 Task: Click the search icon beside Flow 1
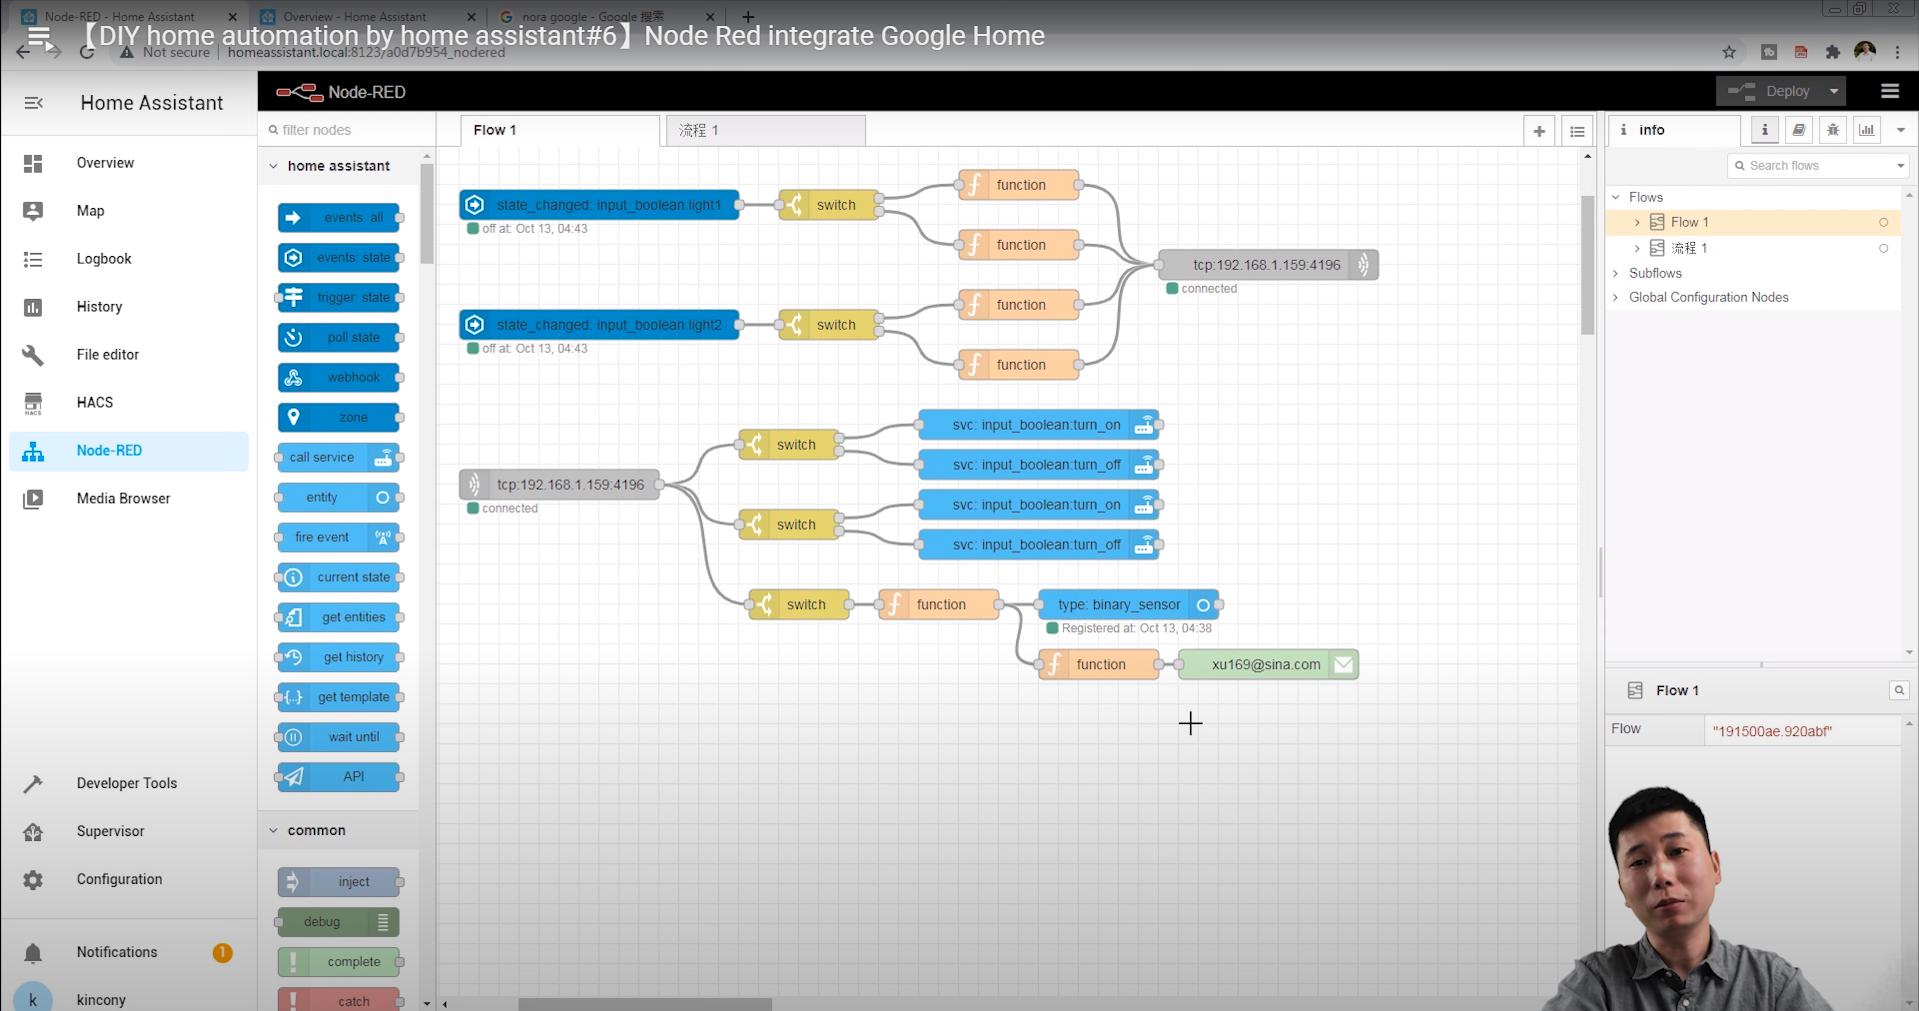click(x=1898, y=690)
